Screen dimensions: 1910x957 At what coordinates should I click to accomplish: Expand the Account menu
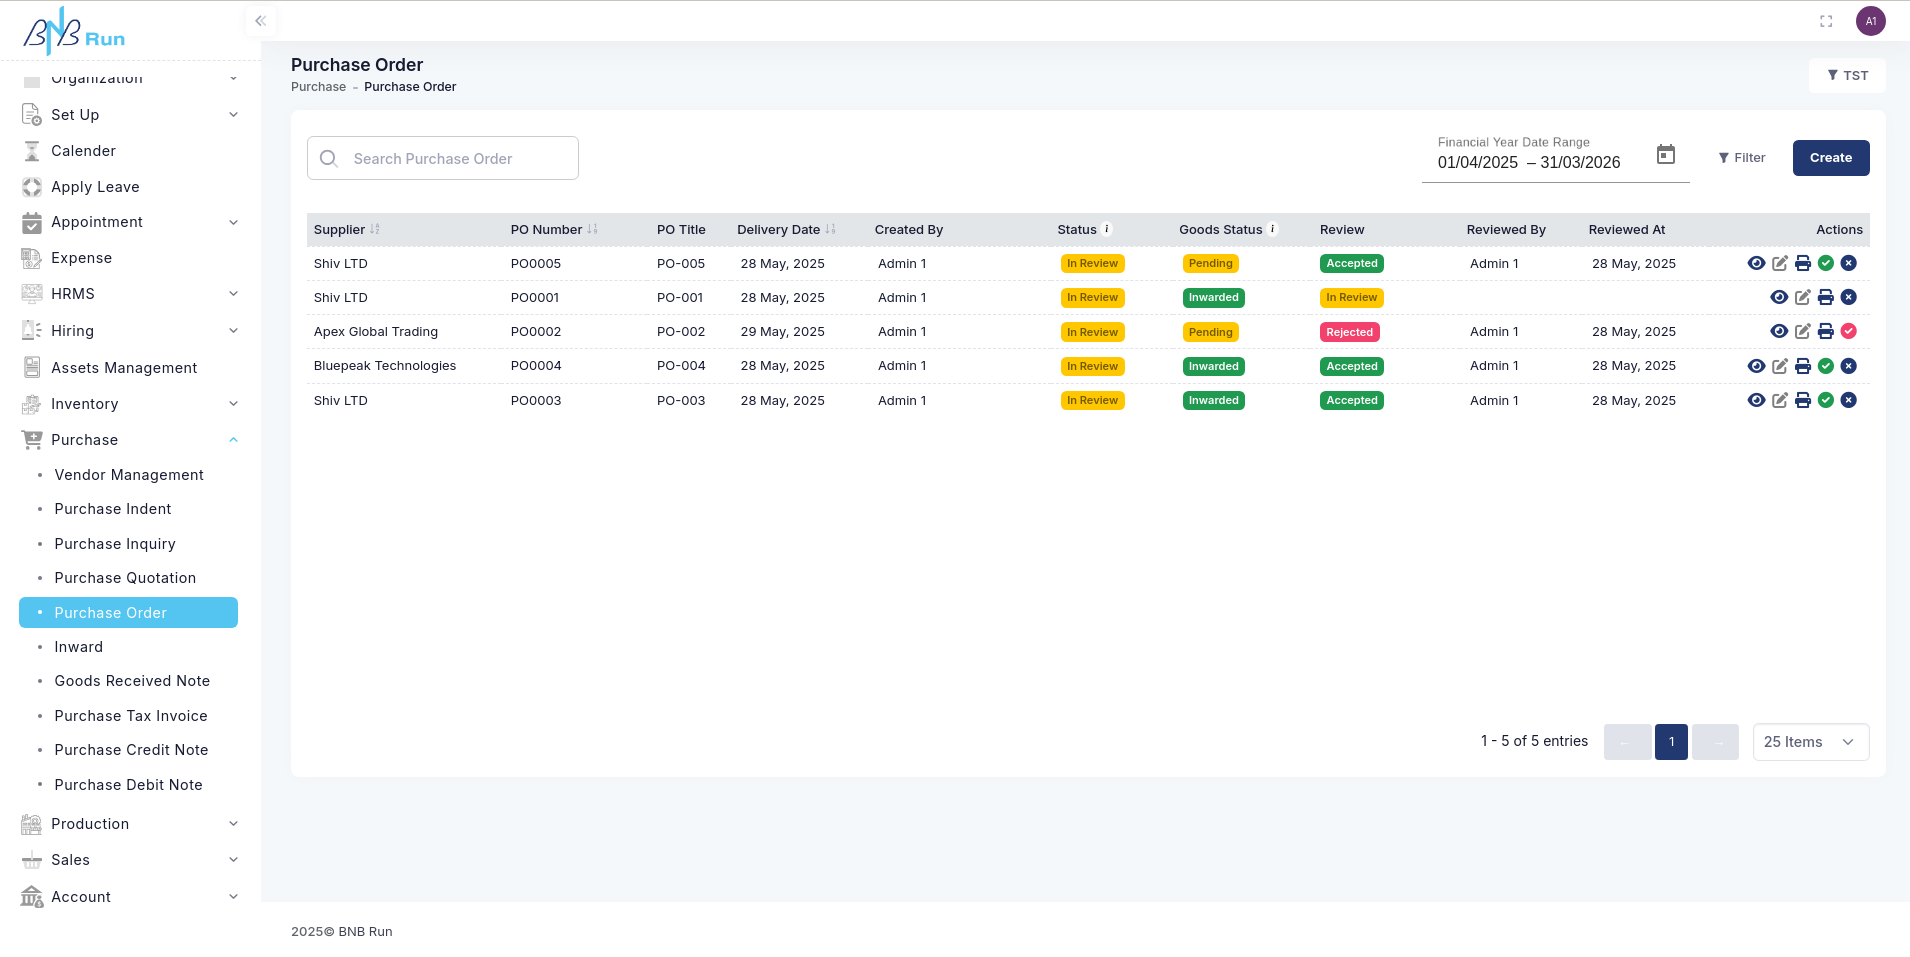pos(130,897)
